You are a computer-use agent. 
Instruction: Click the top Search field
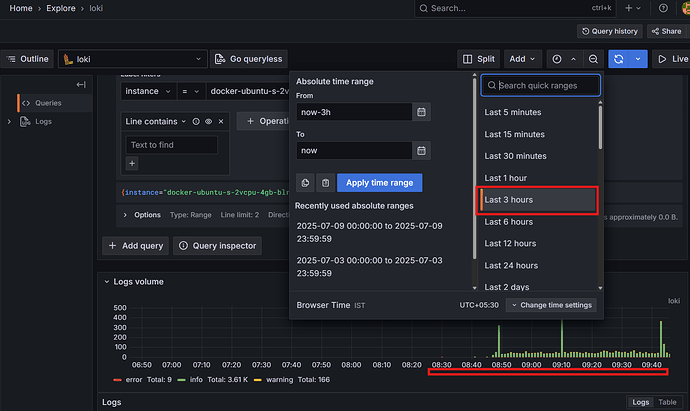[515, 8]
